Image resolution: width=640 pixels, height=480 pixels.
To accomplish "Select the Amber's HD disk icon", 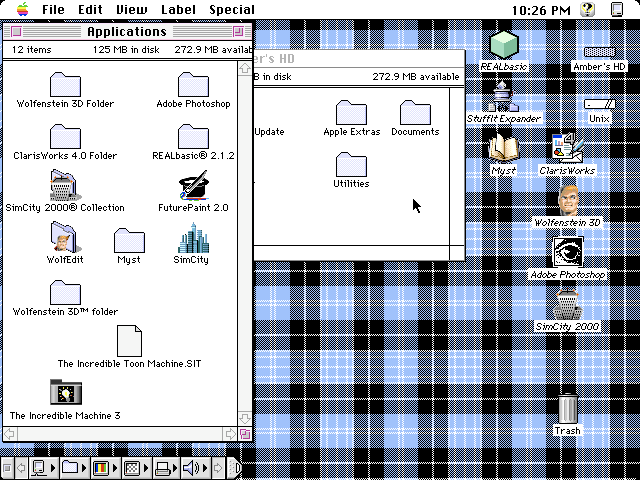I will pos(599,52).
